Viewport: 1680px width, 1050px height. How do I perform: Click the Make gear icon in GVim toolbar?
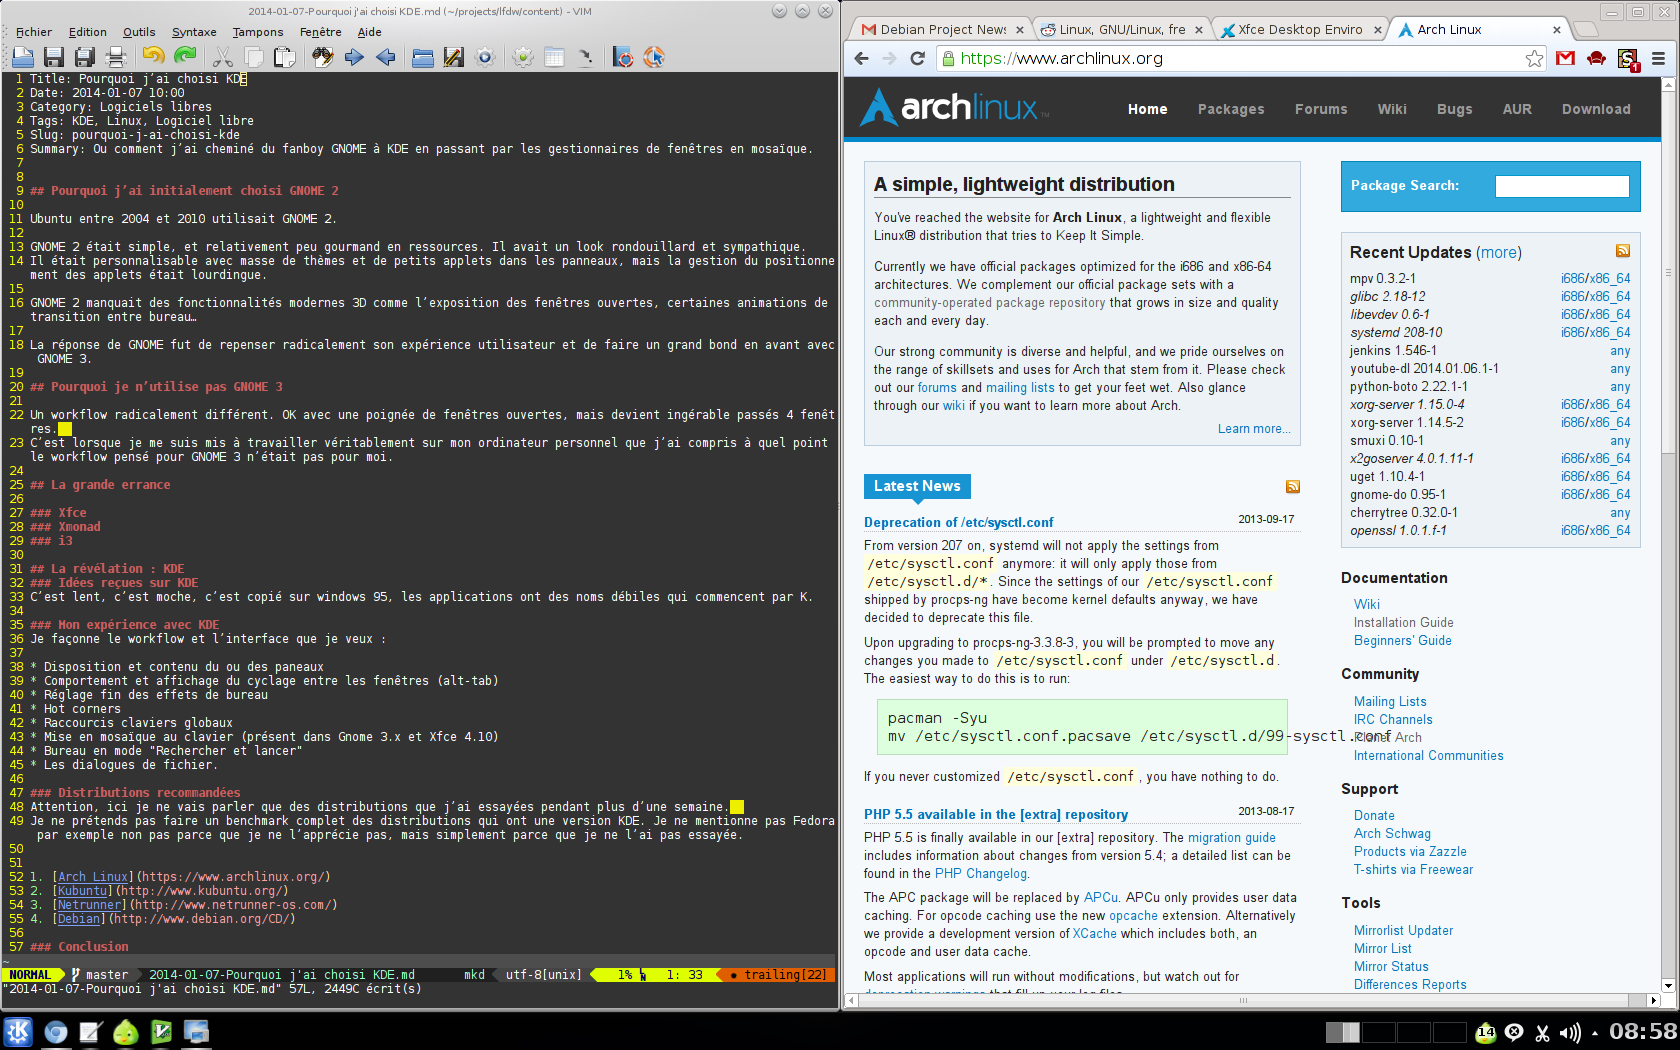(523, 57)
